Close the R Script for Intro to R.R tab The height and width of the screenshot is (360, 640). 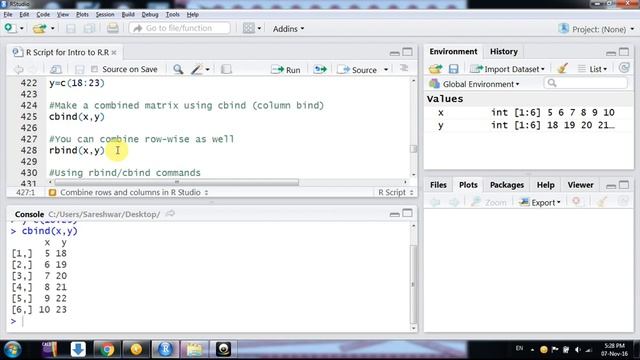point(114,53)
